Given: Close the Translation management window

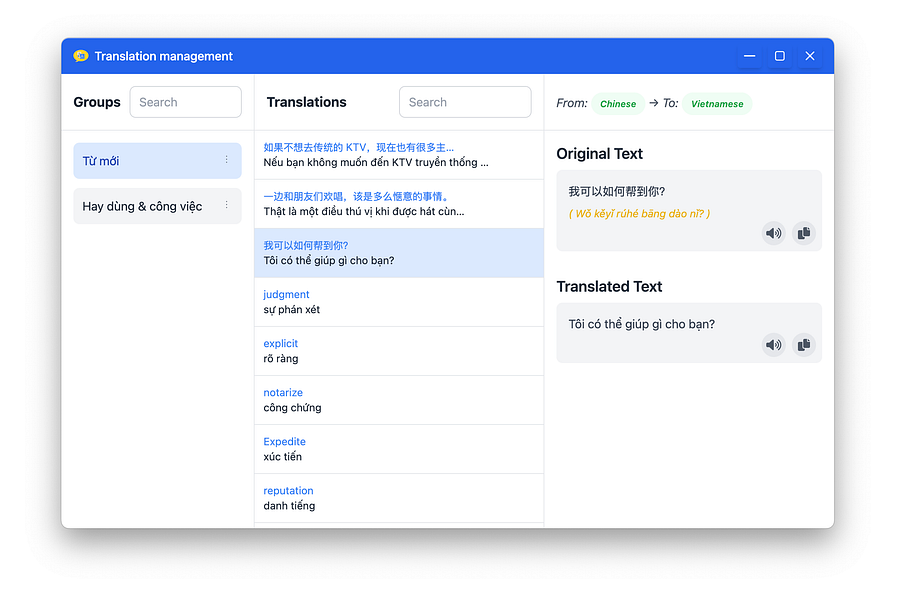Looking at the screenshot, I should [x=809, y=55].
